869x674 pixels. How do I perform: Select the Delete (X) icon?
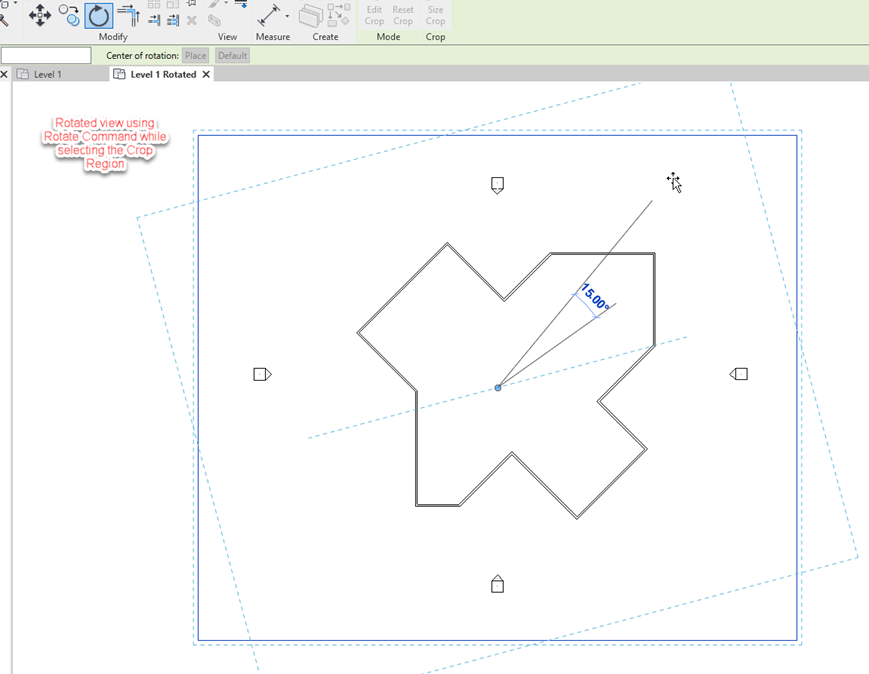coord(190,21)
